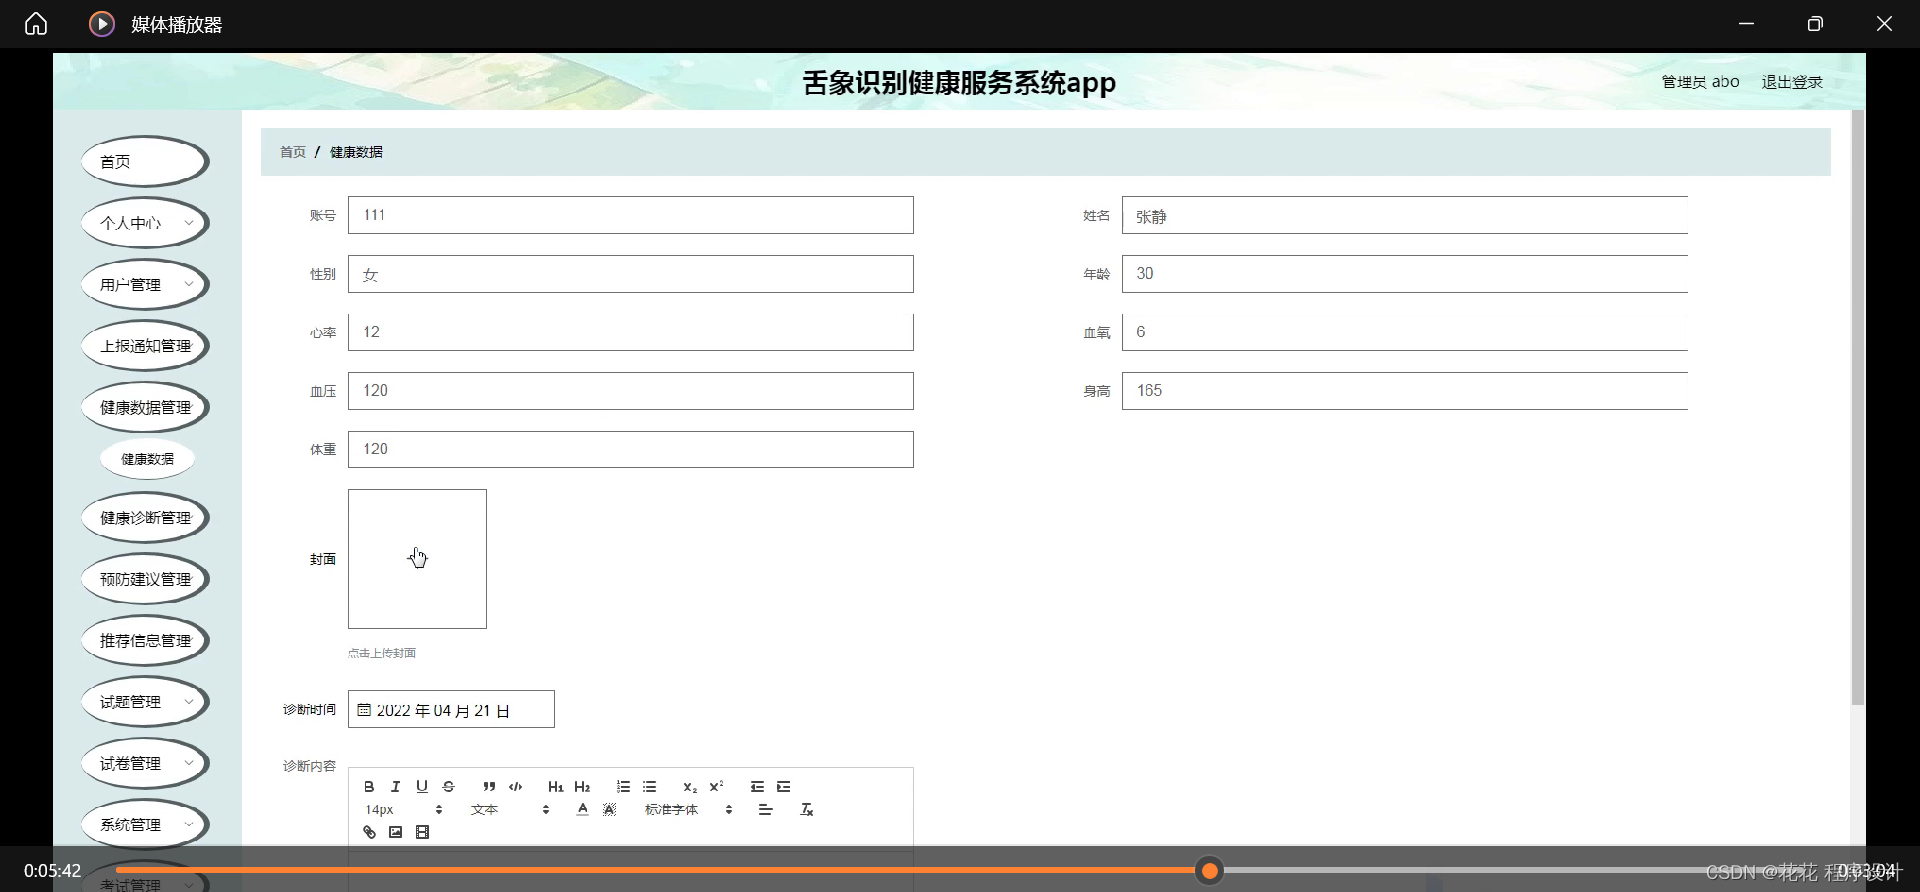Screen dimensions: 1920x892
Task: Expand 用户管理 sidebar menu
Action: click(145, 285)
